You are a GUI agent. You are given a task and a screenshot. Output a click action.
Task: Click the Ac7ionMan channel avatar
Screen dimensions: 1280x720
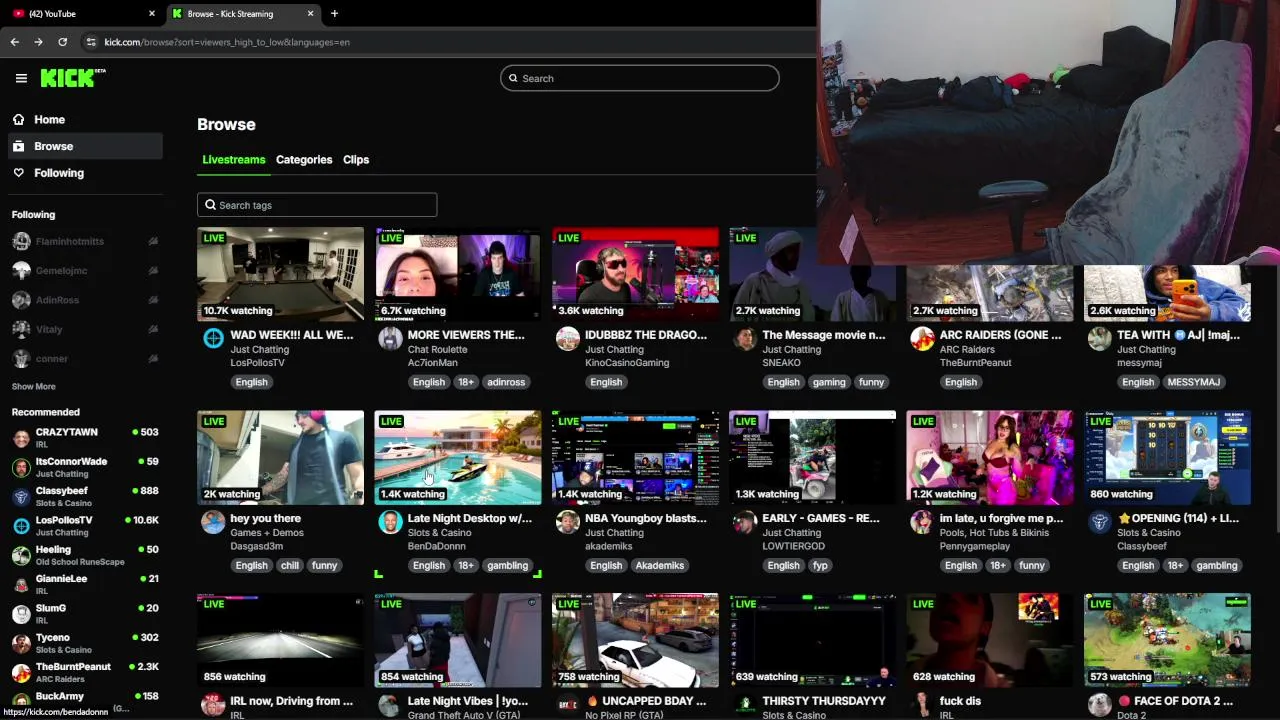(390, 339)
